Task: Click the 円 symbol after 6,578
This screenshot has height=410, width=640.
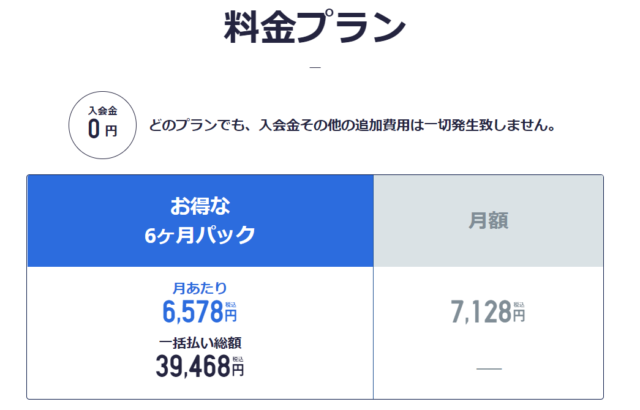Action: (x=231, y=316)
